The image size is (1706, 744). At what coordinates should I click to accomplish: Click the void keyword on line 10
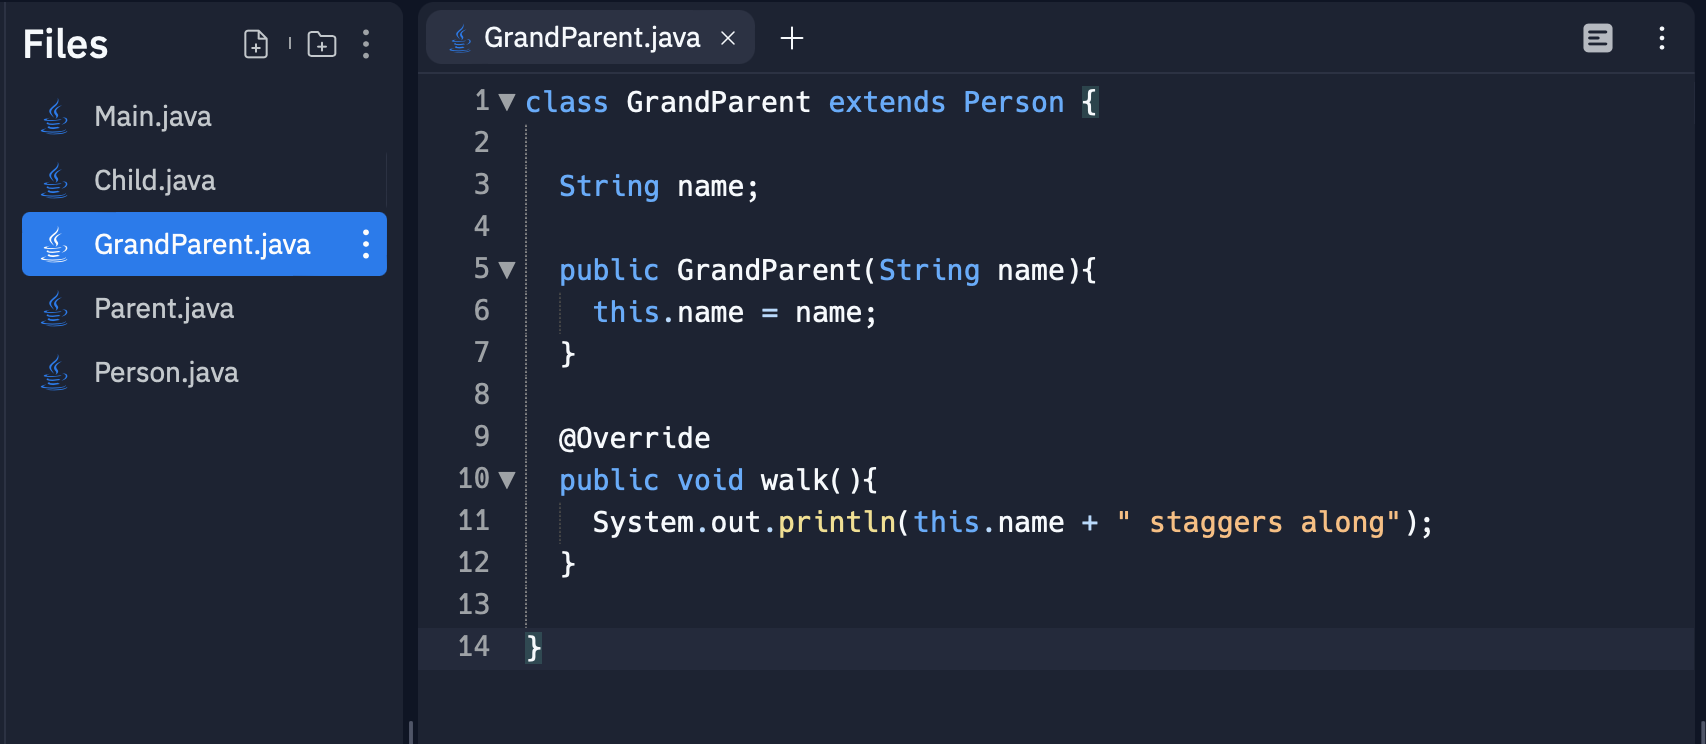(710, 480)
